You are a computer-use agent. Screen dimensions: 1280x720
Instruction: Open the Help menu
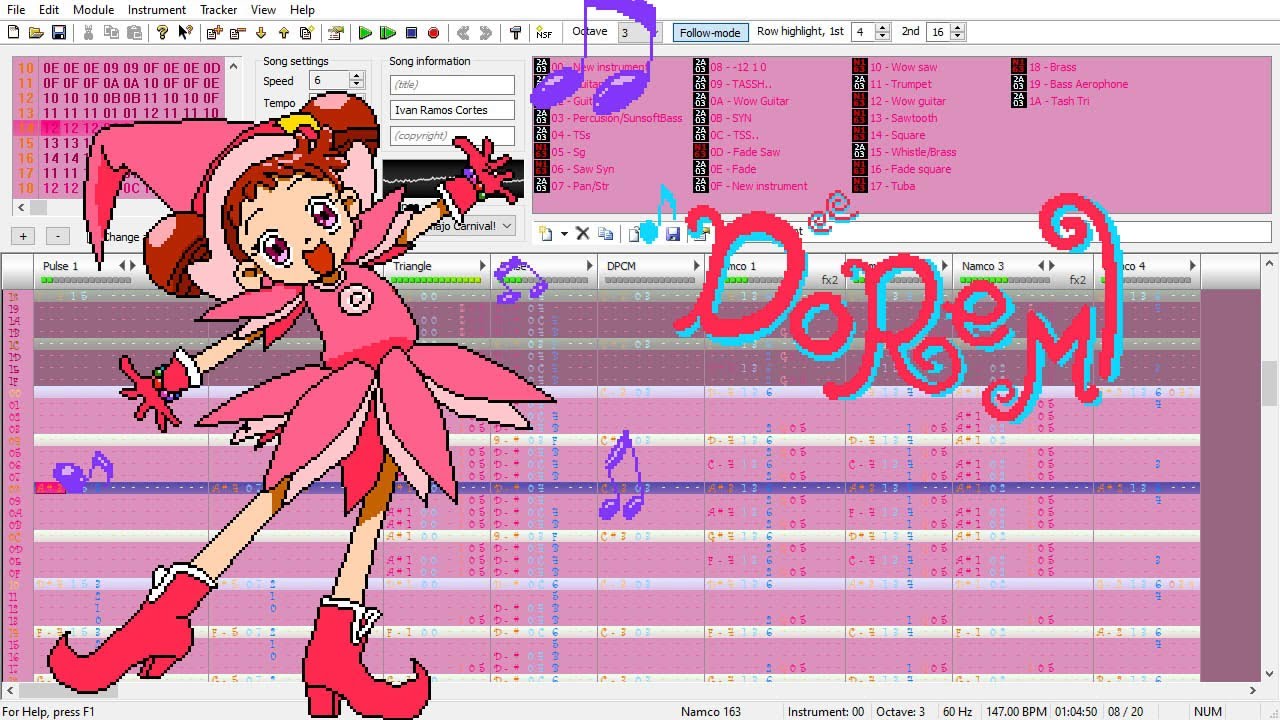click(302, 9)
